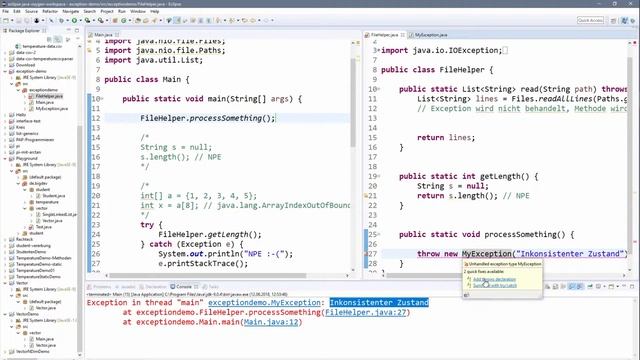Image resolution: width=640 pixels, height=360 pixels.
Task: Switch to the Problems tab
Action: [x=99, y=287]
